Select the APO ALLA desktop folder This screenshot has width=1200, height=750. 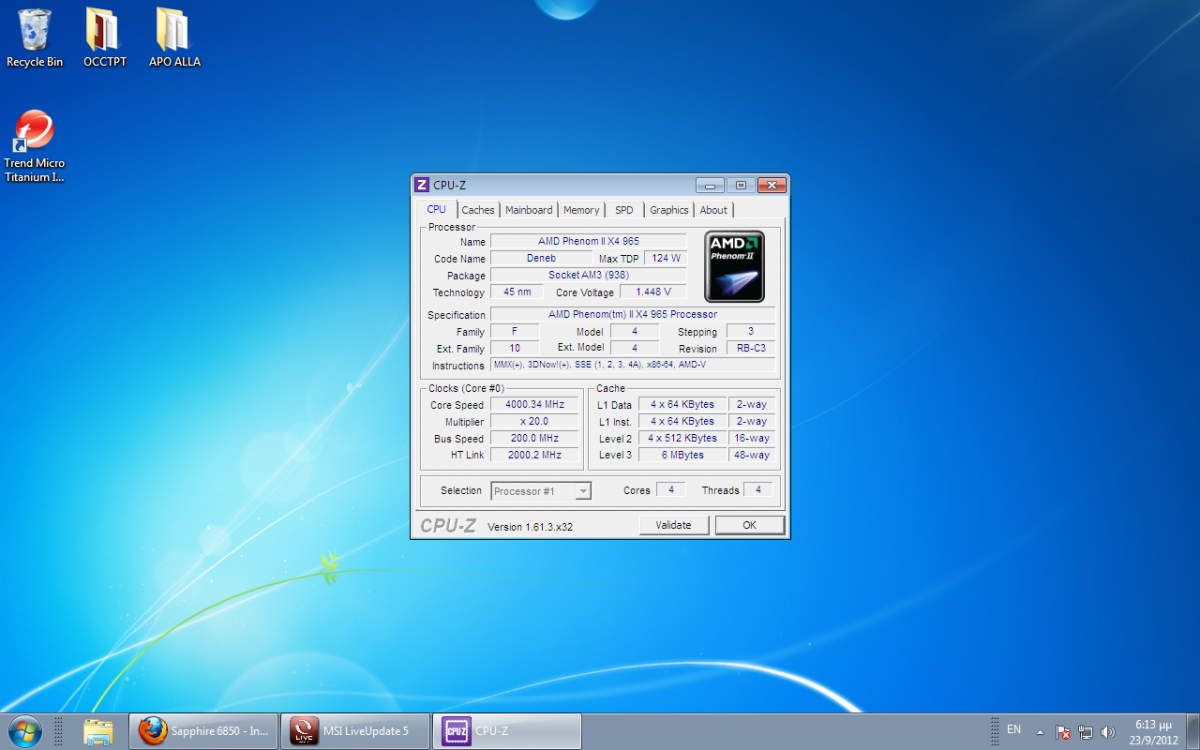[174, 39]
